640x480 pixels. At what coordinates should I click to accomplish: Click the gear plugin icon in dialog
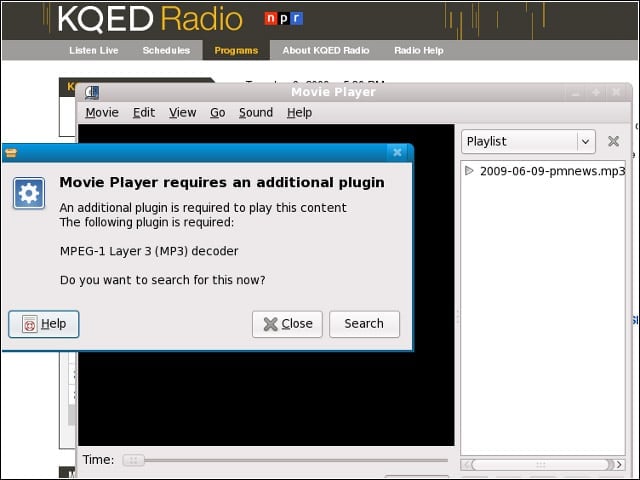coord(29,193)
